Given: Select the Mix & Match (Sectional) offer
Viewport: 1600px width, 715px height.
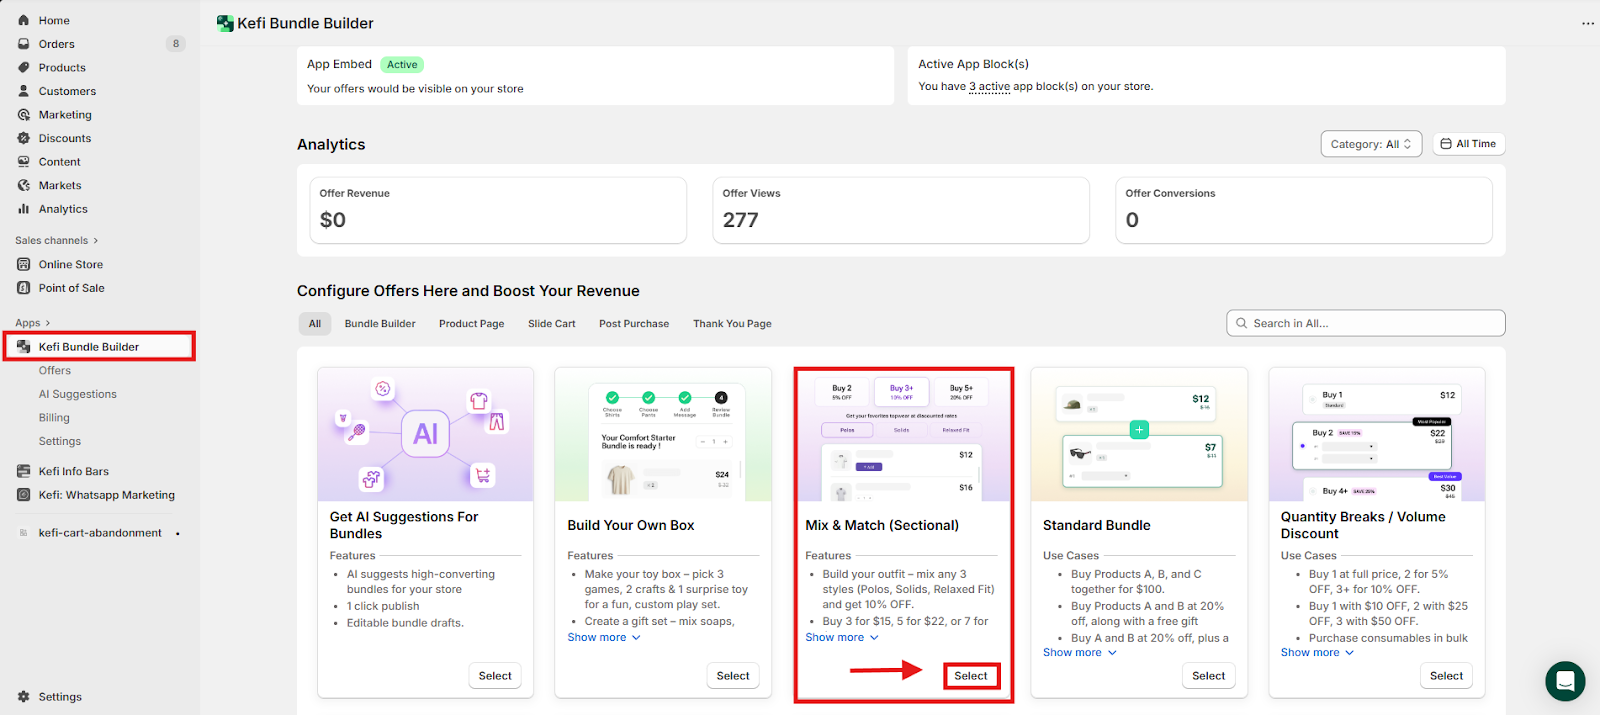Looking at the screenshot, I should click(970, 676).
